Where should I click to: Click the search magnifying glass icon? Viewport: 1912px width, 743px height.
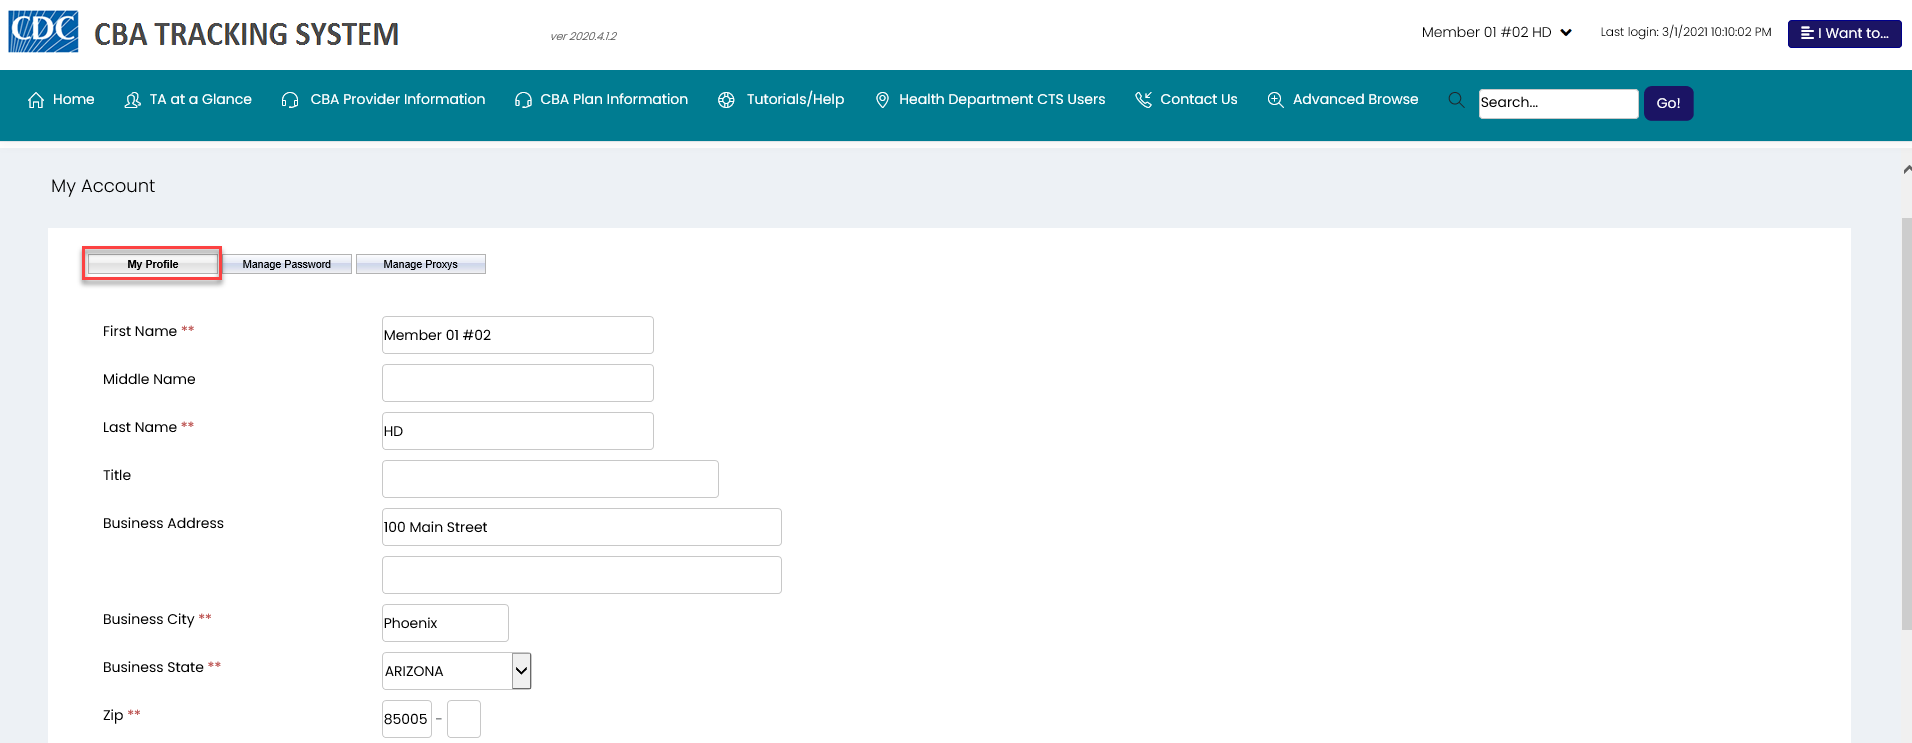coord(1456,100)
